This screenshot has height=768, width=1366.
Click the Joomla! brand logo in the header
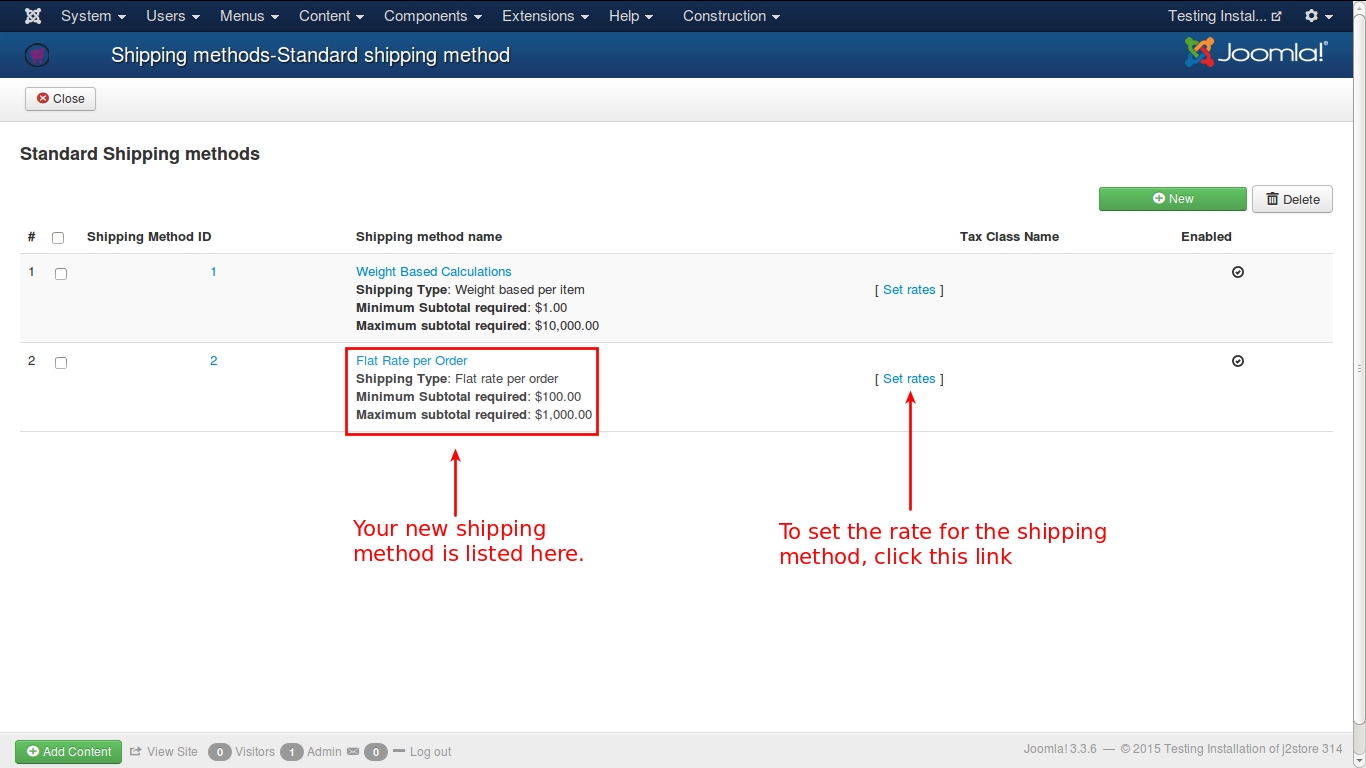coord(1256,53)
